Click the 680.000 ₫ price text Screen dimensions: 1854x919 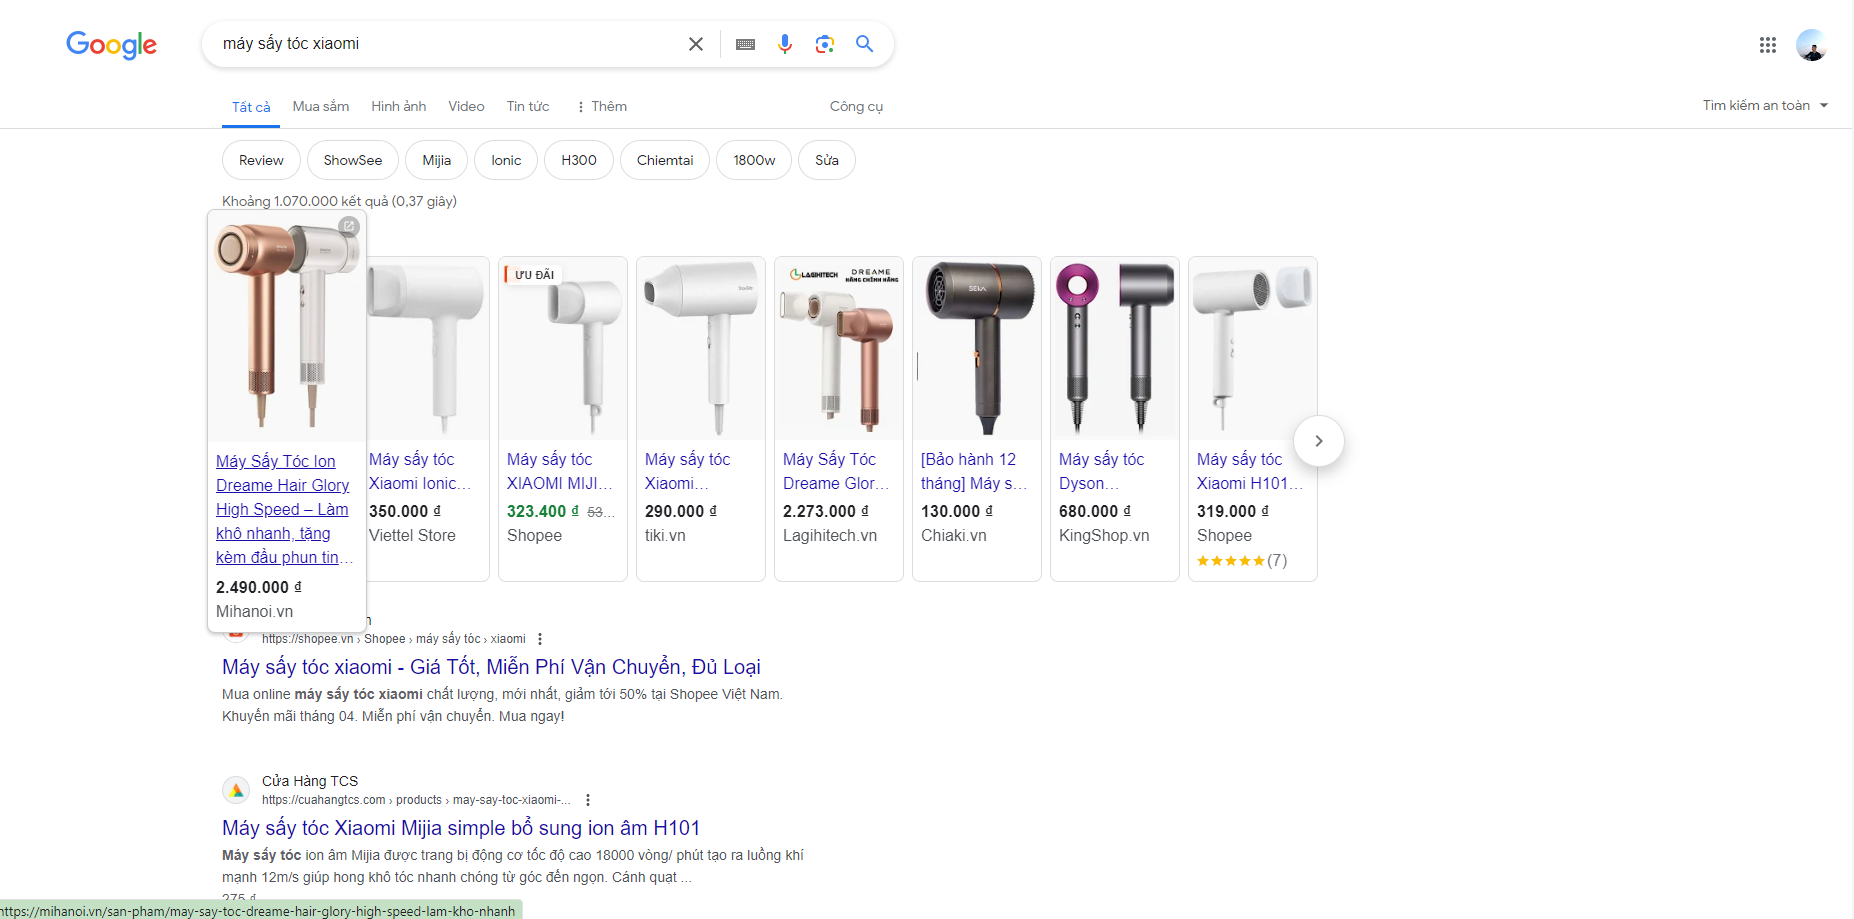pos(1095,511)
